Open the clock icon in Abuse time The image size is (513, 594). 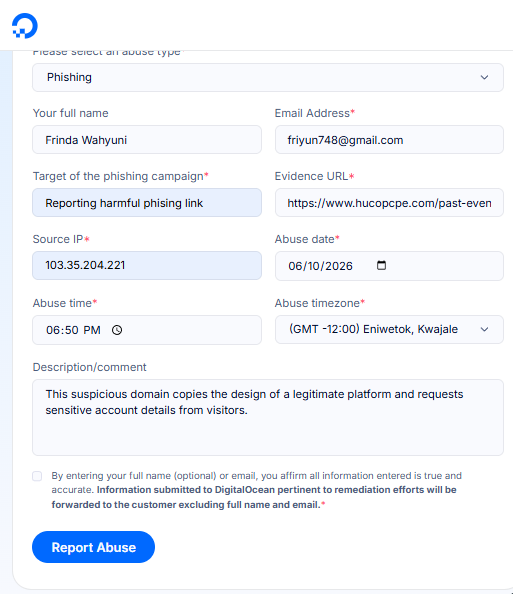click(117, 330)
